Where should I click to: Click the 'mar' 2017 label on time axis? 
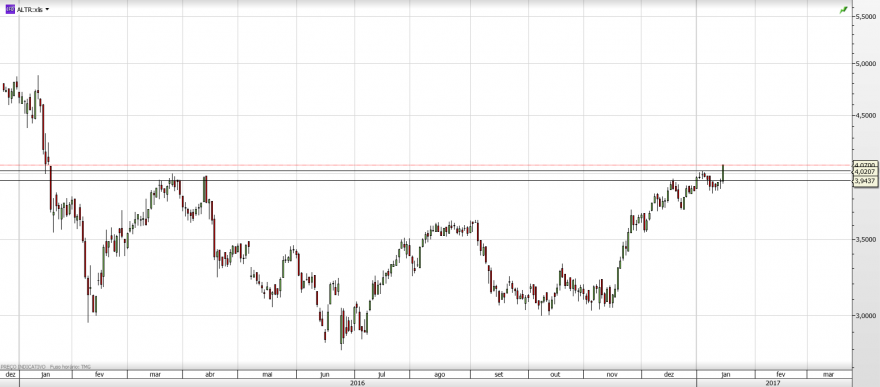828,374
